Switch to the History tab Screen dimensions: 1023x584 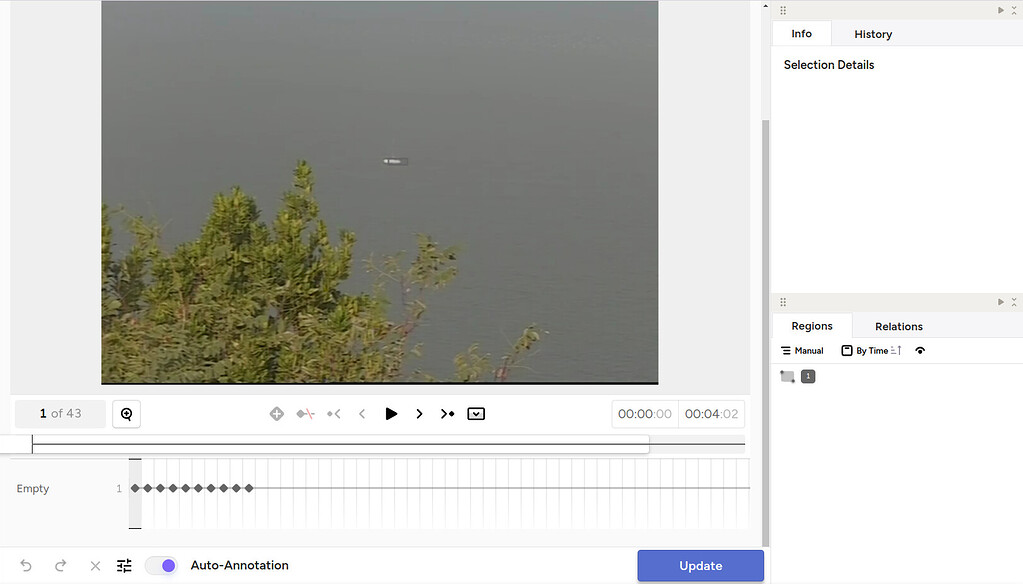point(872,33)
